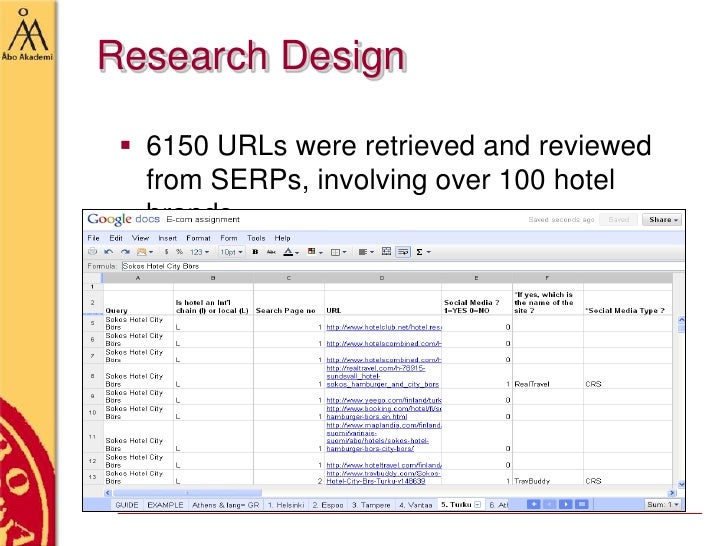Open the Form menu
This screenshot has width=728, height=546.
(228, 238)
